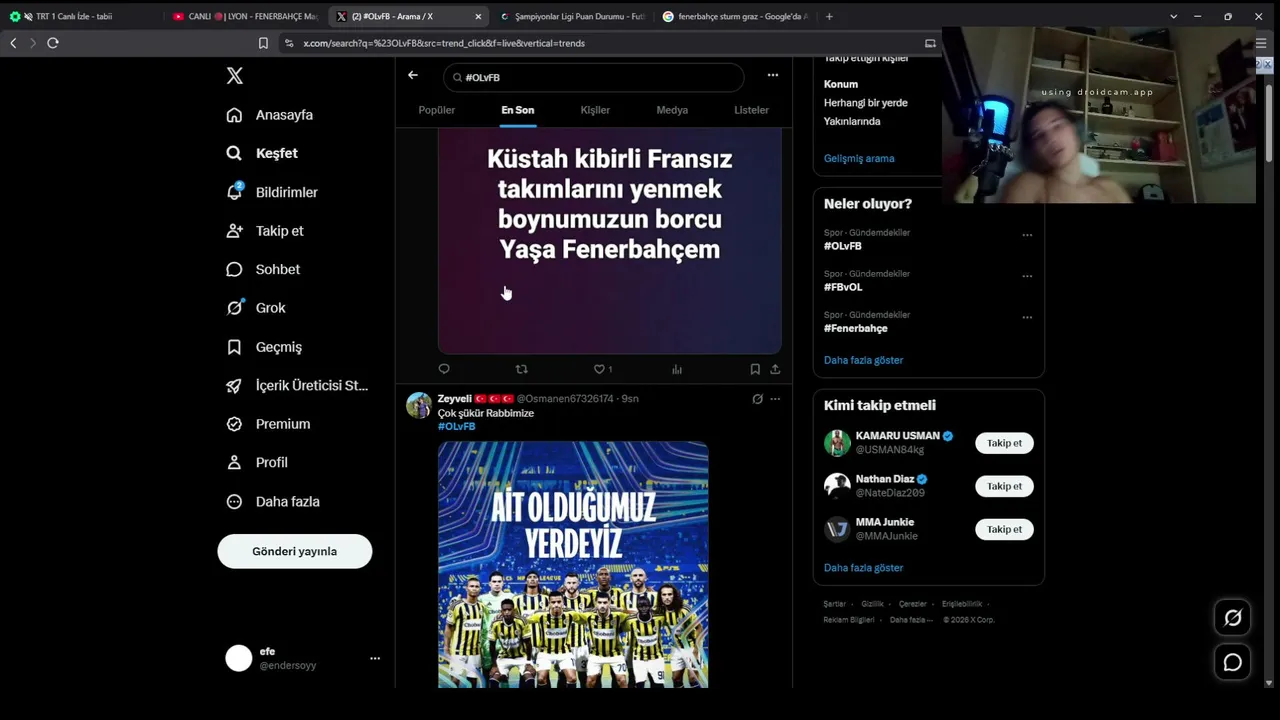Open Zeyveli's profile avatar
The height and width of the screenshot is (720, 1280).
coord(419,405)
